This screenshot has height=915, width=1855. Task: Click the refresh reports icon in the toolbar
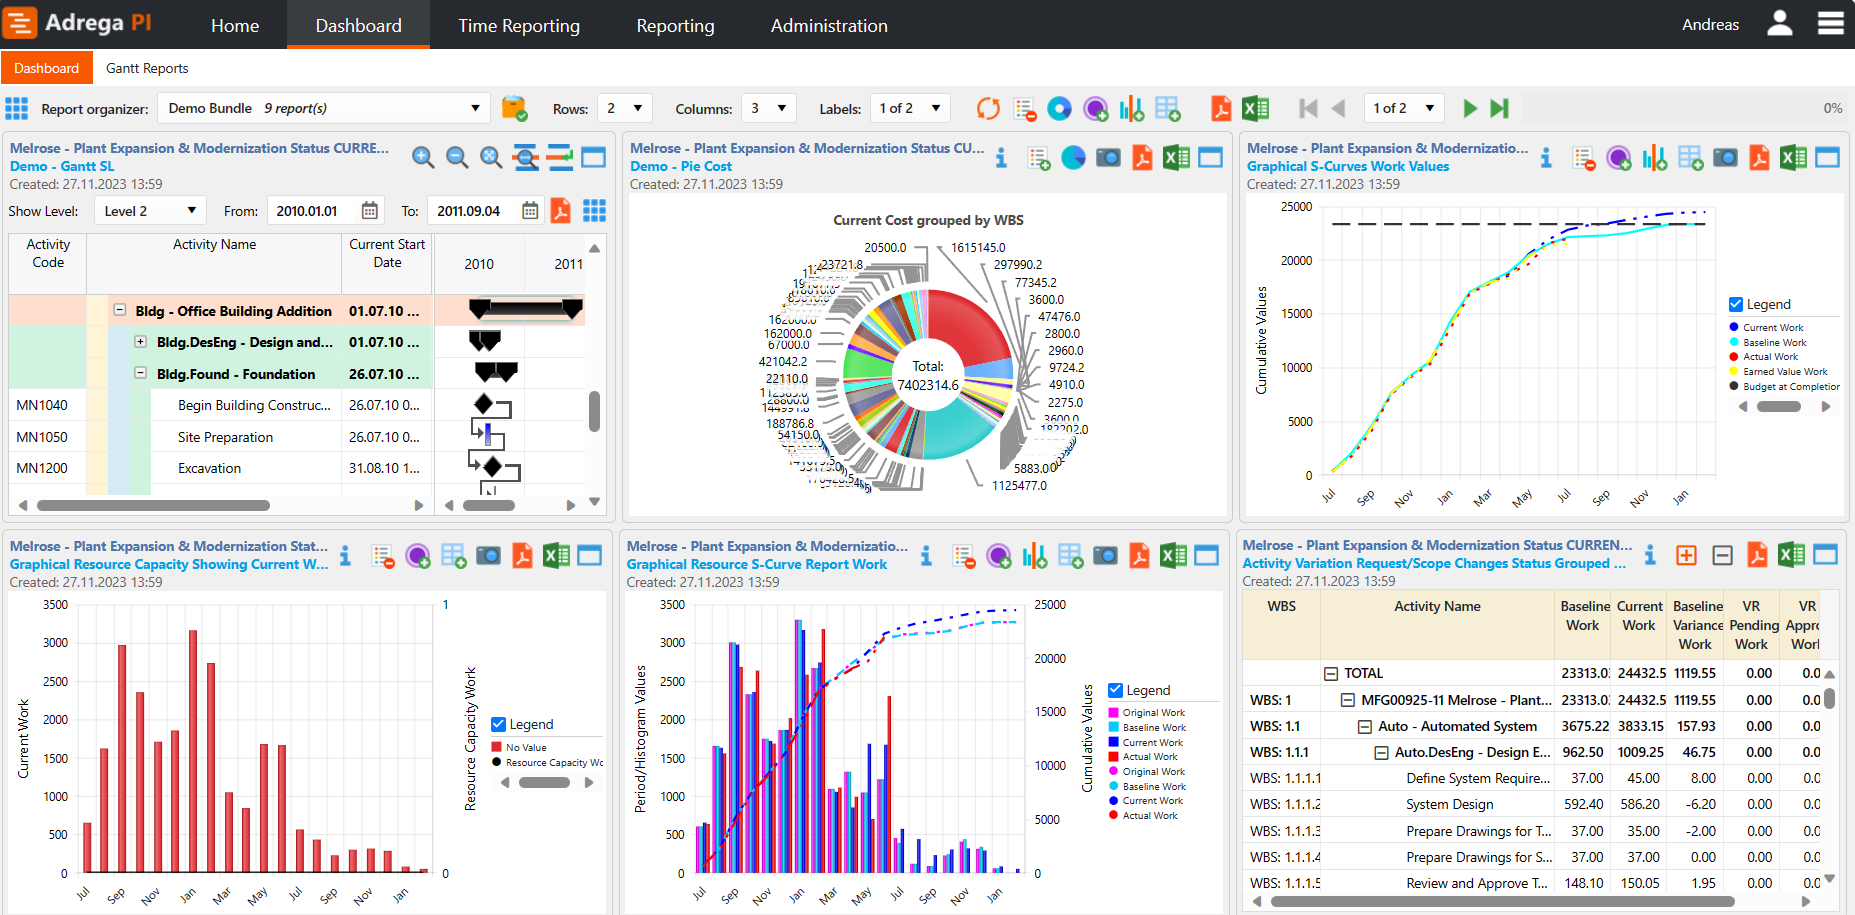pyautogui.click(x=988, y=108)
